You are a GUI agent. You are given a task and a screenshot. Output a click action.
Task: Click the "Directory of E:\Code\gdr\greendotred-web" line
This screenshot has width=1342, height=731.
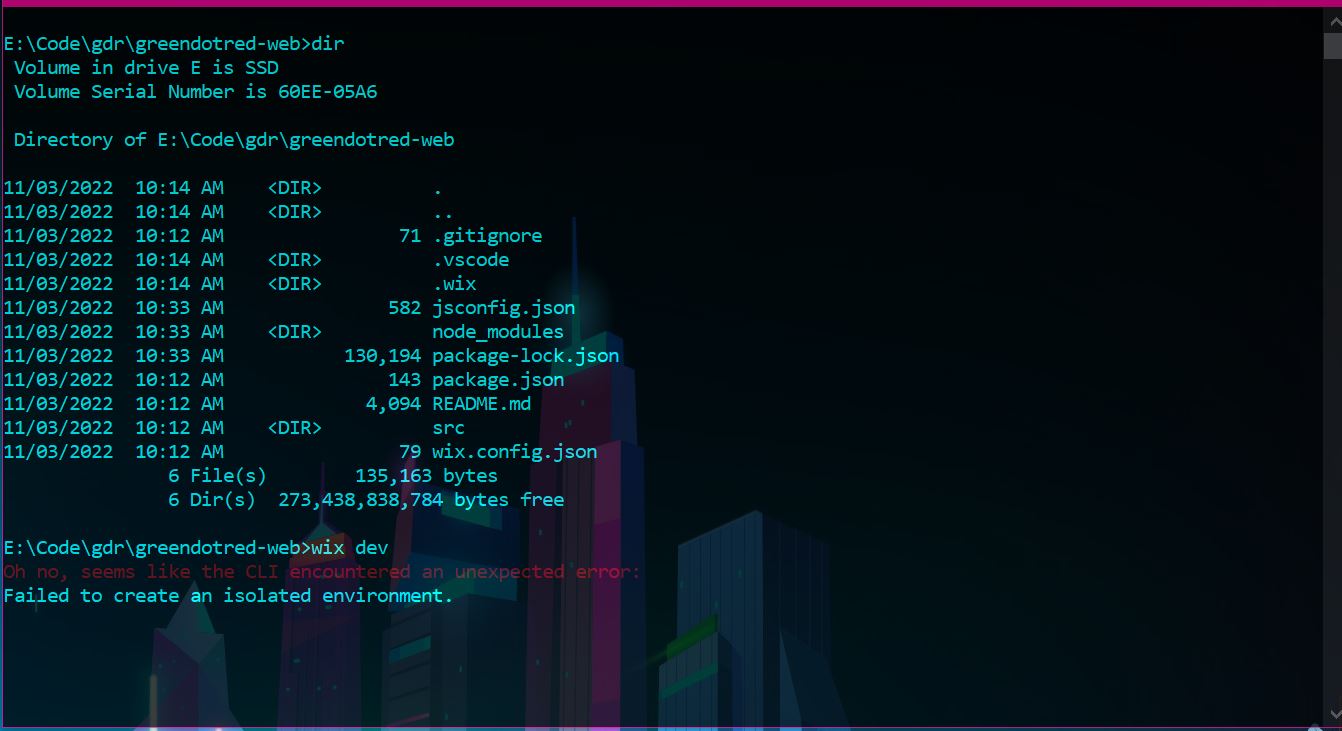coord(234,140)
